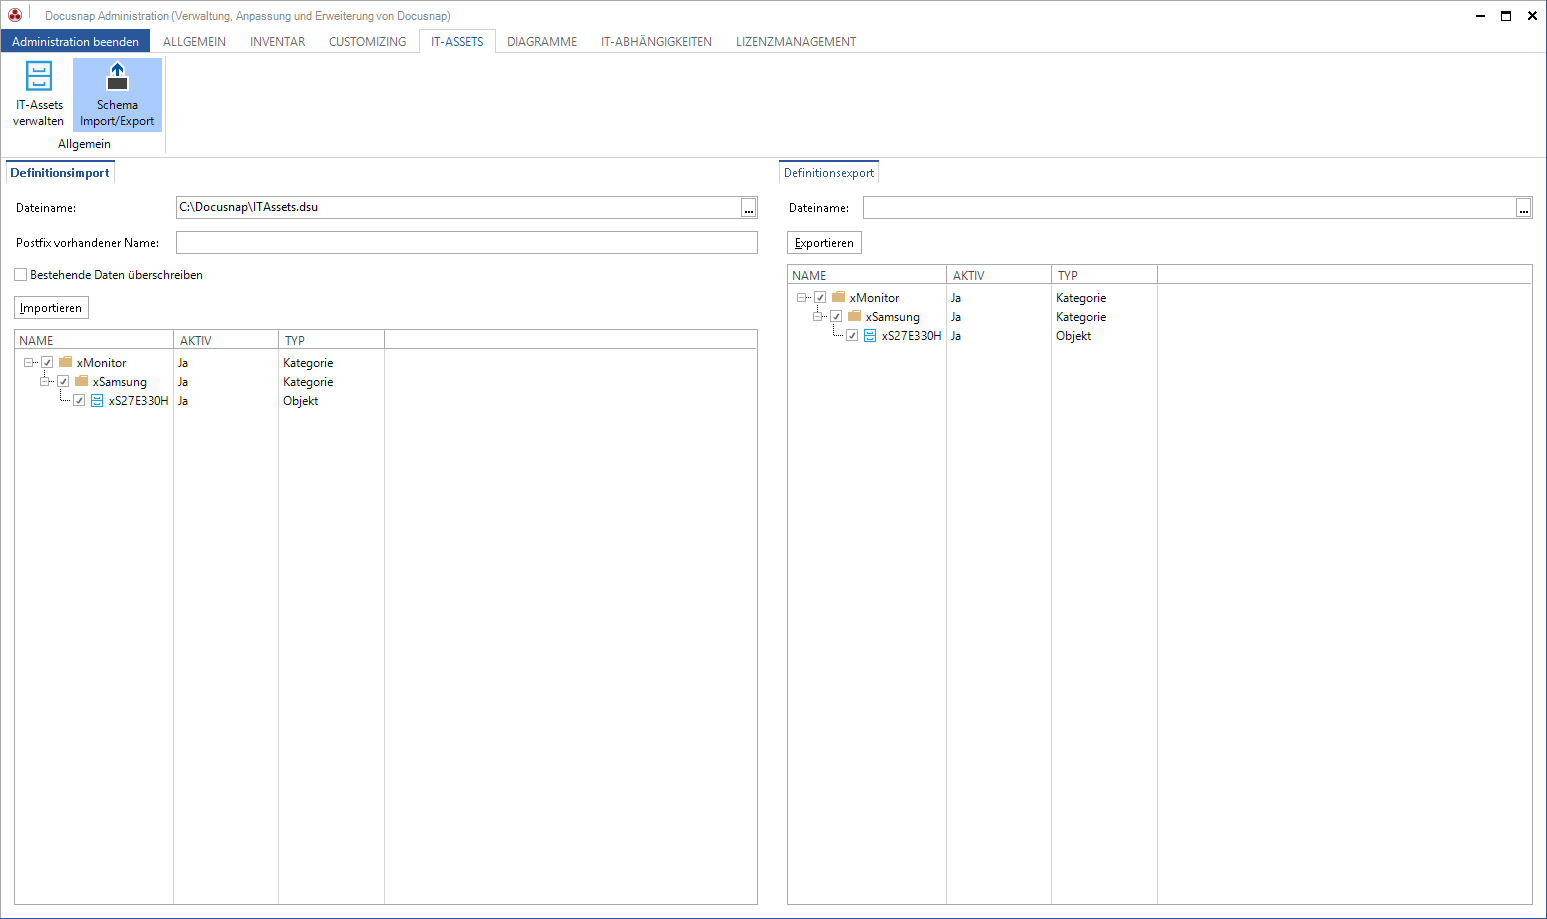Select xSamsung row in export tree

click(893, 317)
